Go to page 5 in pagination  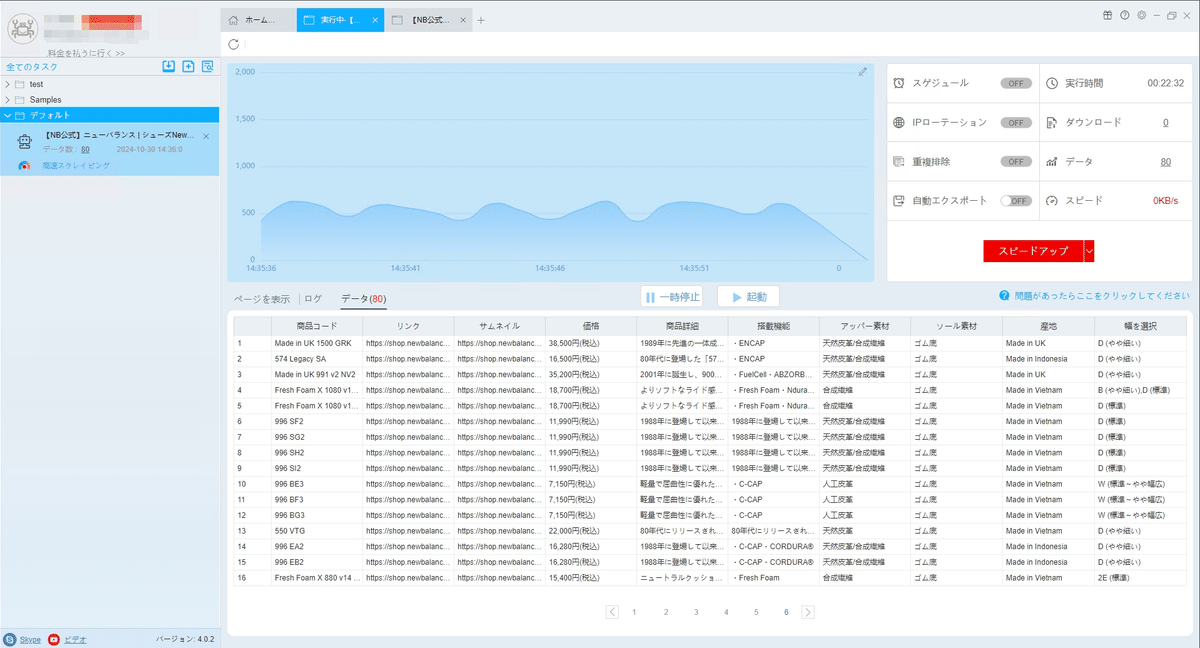click(756, 612)
